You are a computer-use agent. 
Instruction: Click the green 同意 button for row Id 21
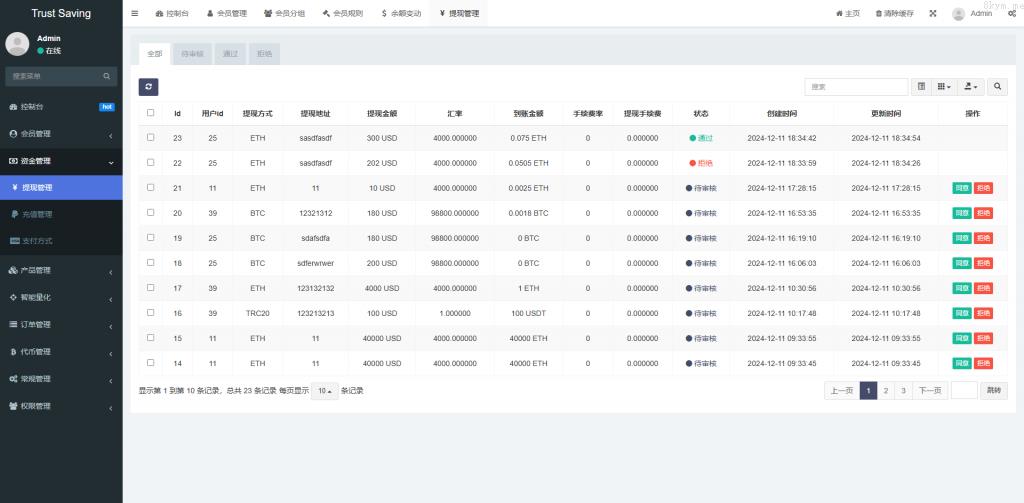[961, 188]
